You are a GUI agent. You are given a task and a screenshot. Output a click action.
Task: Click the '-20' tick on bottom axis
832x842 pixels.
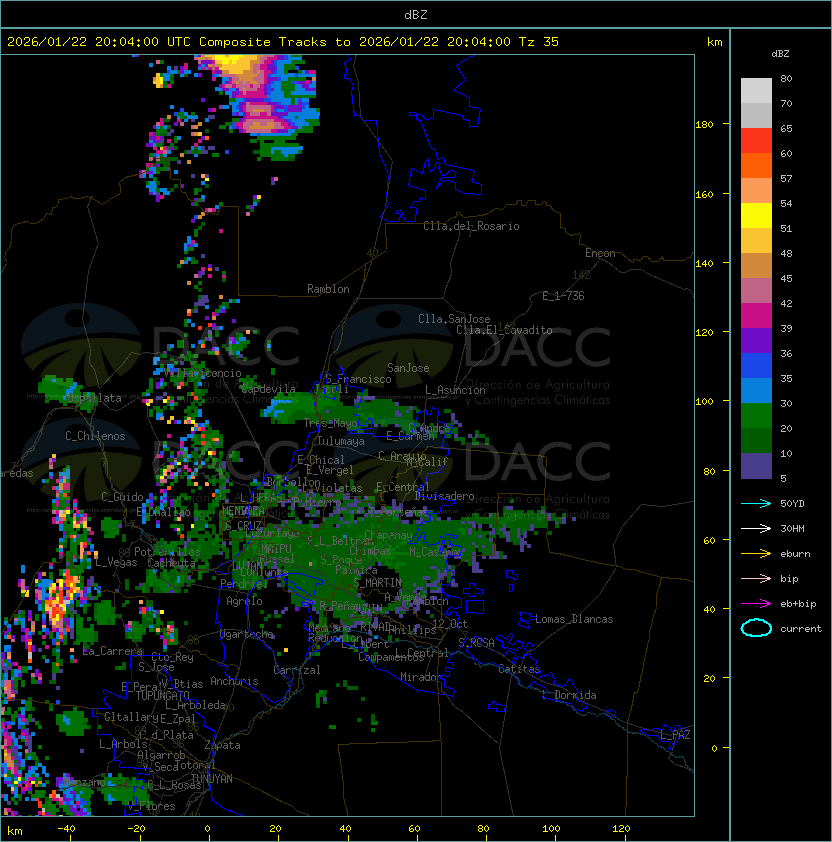[x=136, y=829]
